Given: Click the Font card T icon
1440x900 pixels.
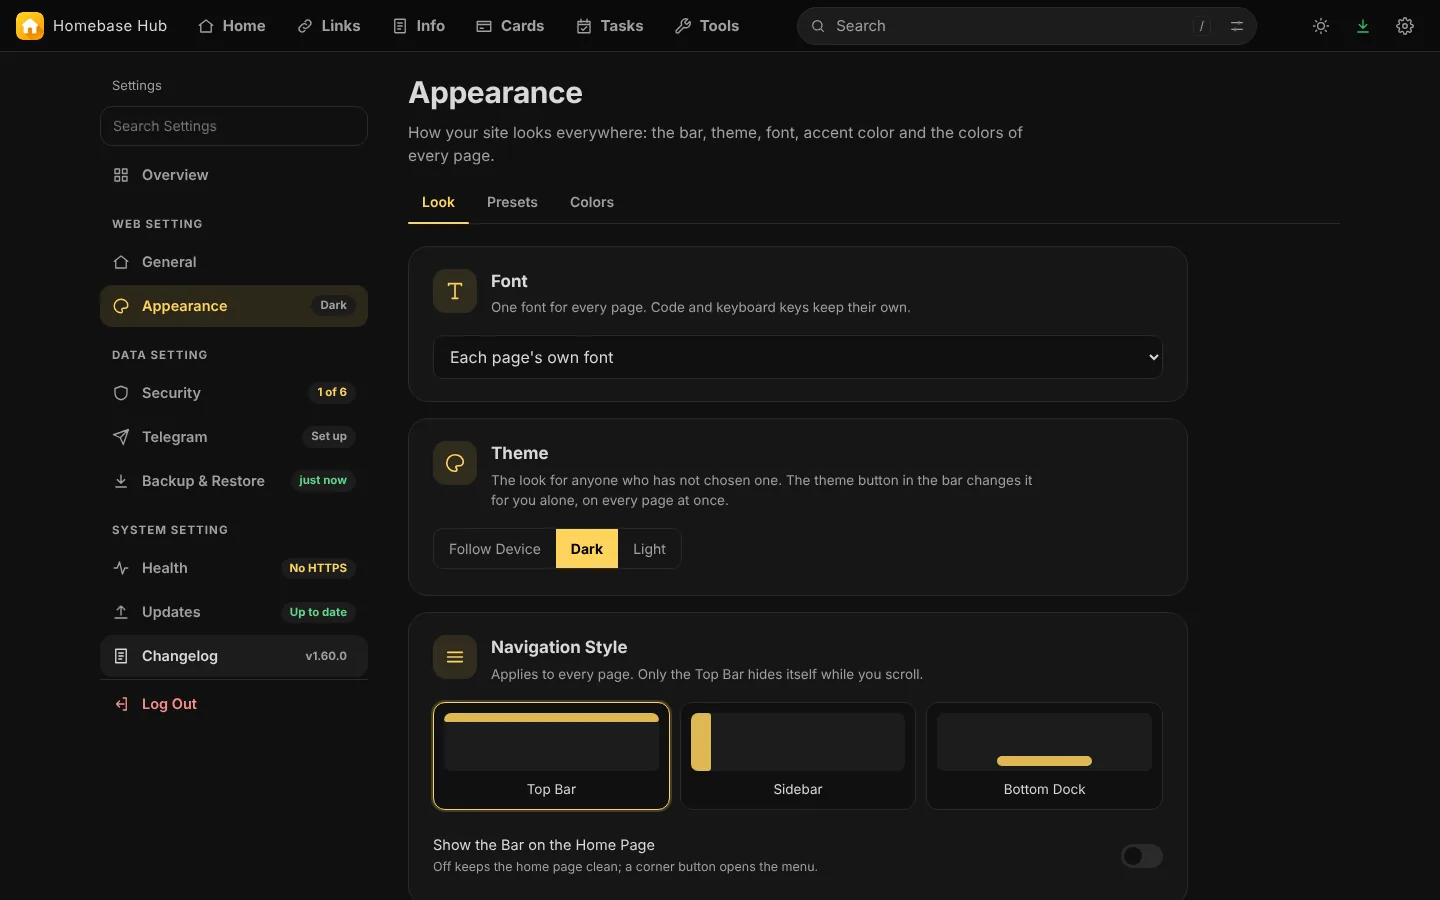Looking at the screenshot, I should [455, 291].
